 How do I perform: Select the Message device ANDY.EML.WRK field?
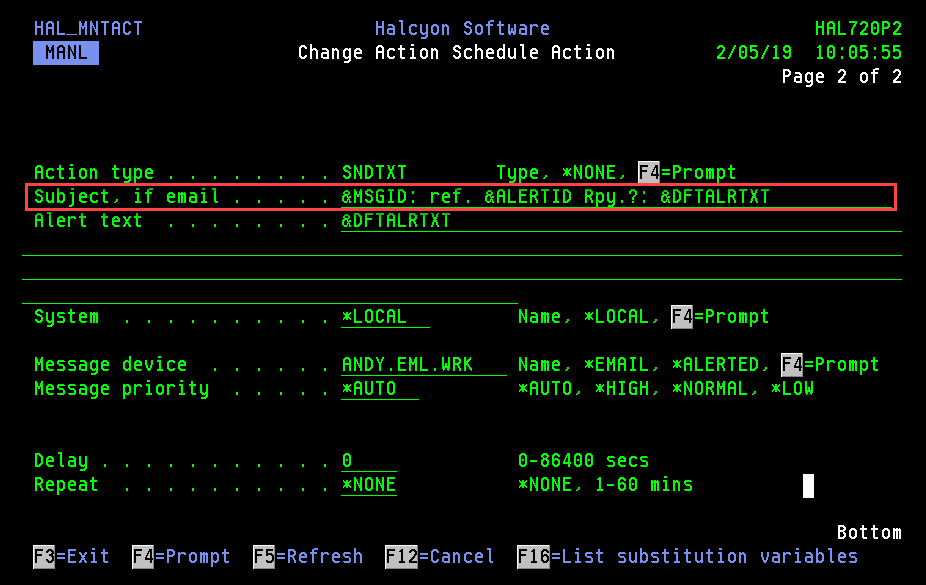click(x=423, y=365)
